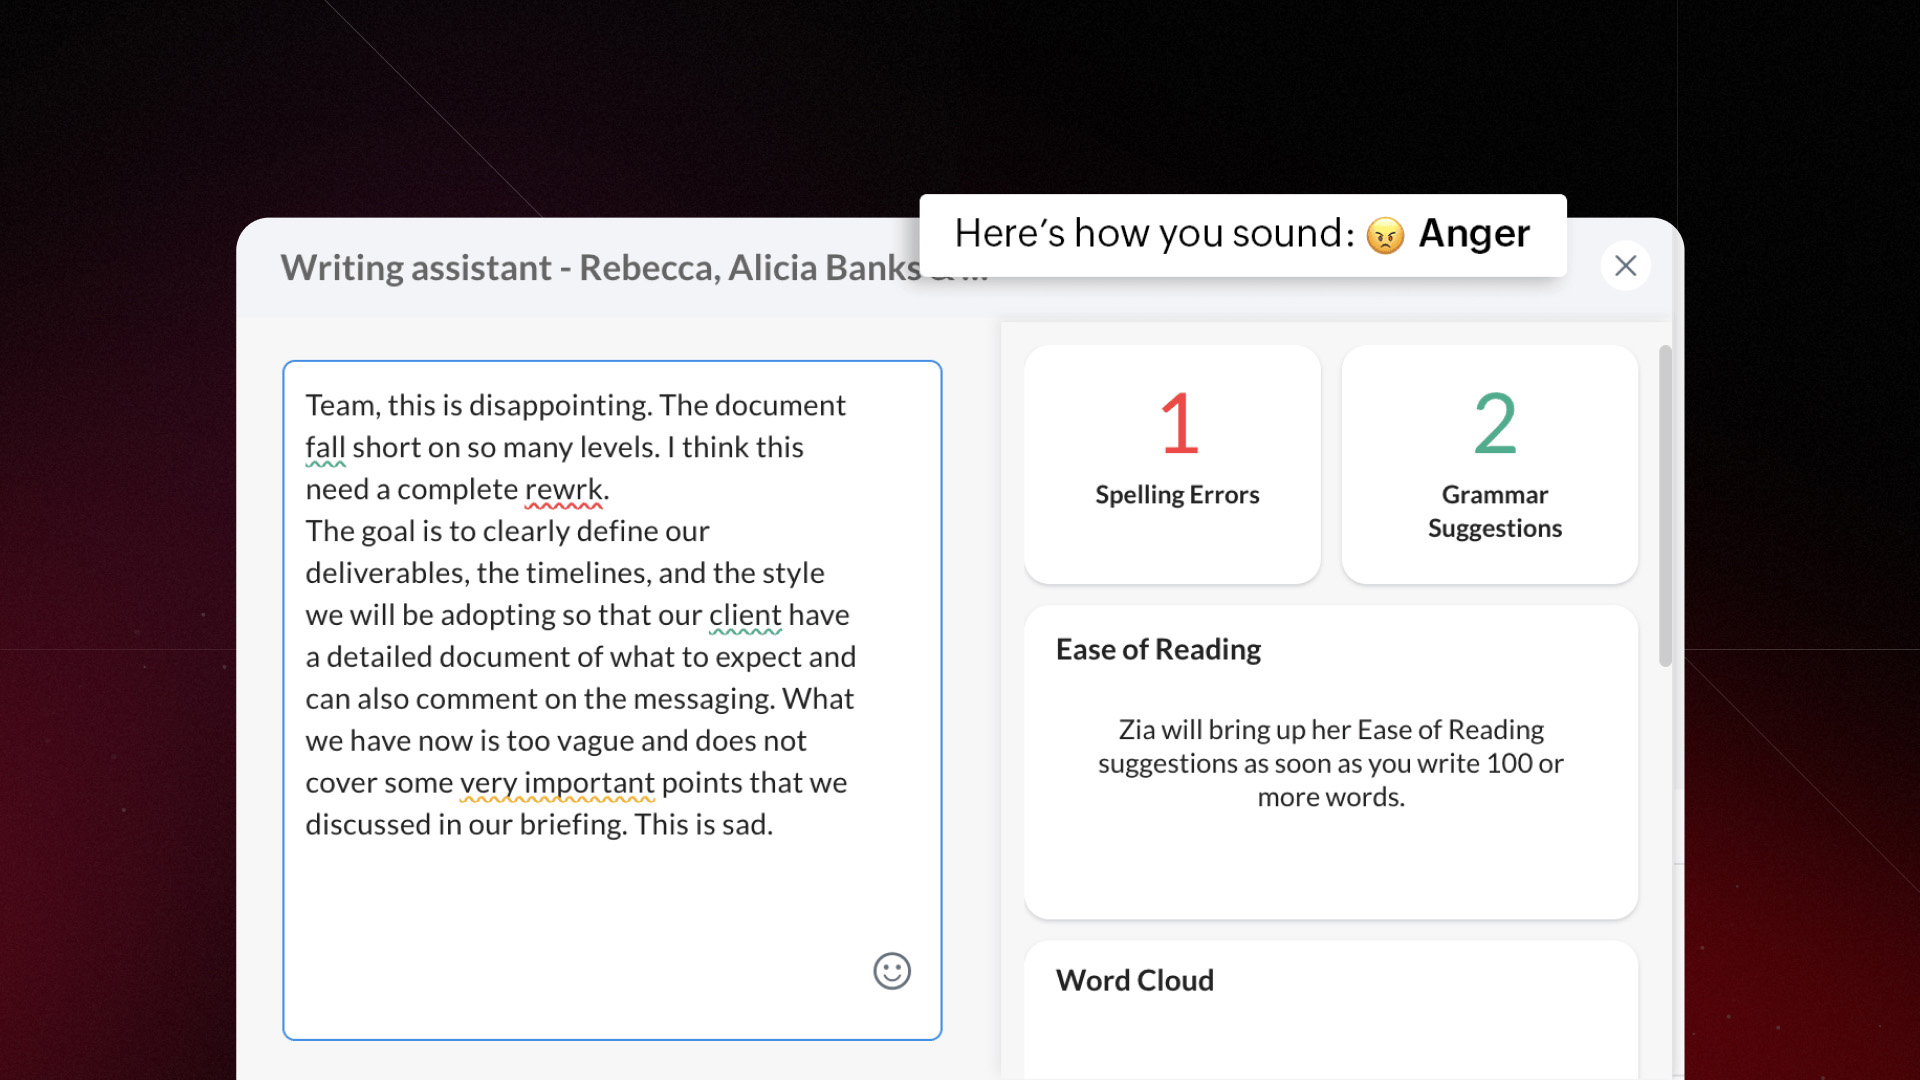Click the Anger tone label
This screenshot has height=1080, width=1920.
point(1474,234)
